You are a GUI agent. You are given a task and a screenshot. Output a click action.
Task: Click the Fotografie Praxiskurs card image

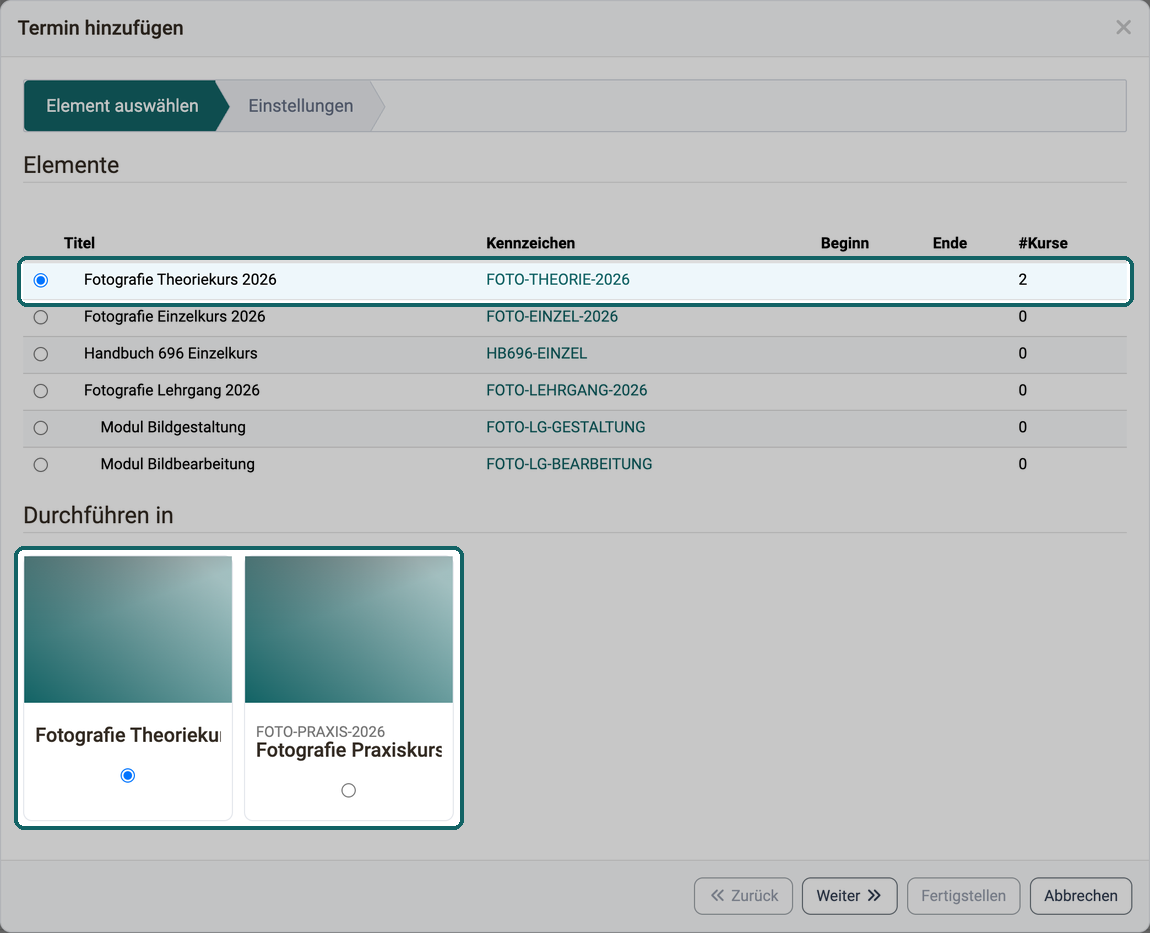(349, 629)
